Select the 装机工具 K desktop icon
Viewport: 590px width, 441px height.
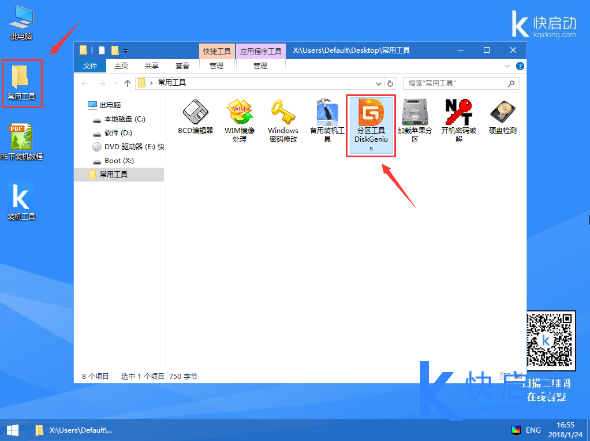click(x=21, y=202)
